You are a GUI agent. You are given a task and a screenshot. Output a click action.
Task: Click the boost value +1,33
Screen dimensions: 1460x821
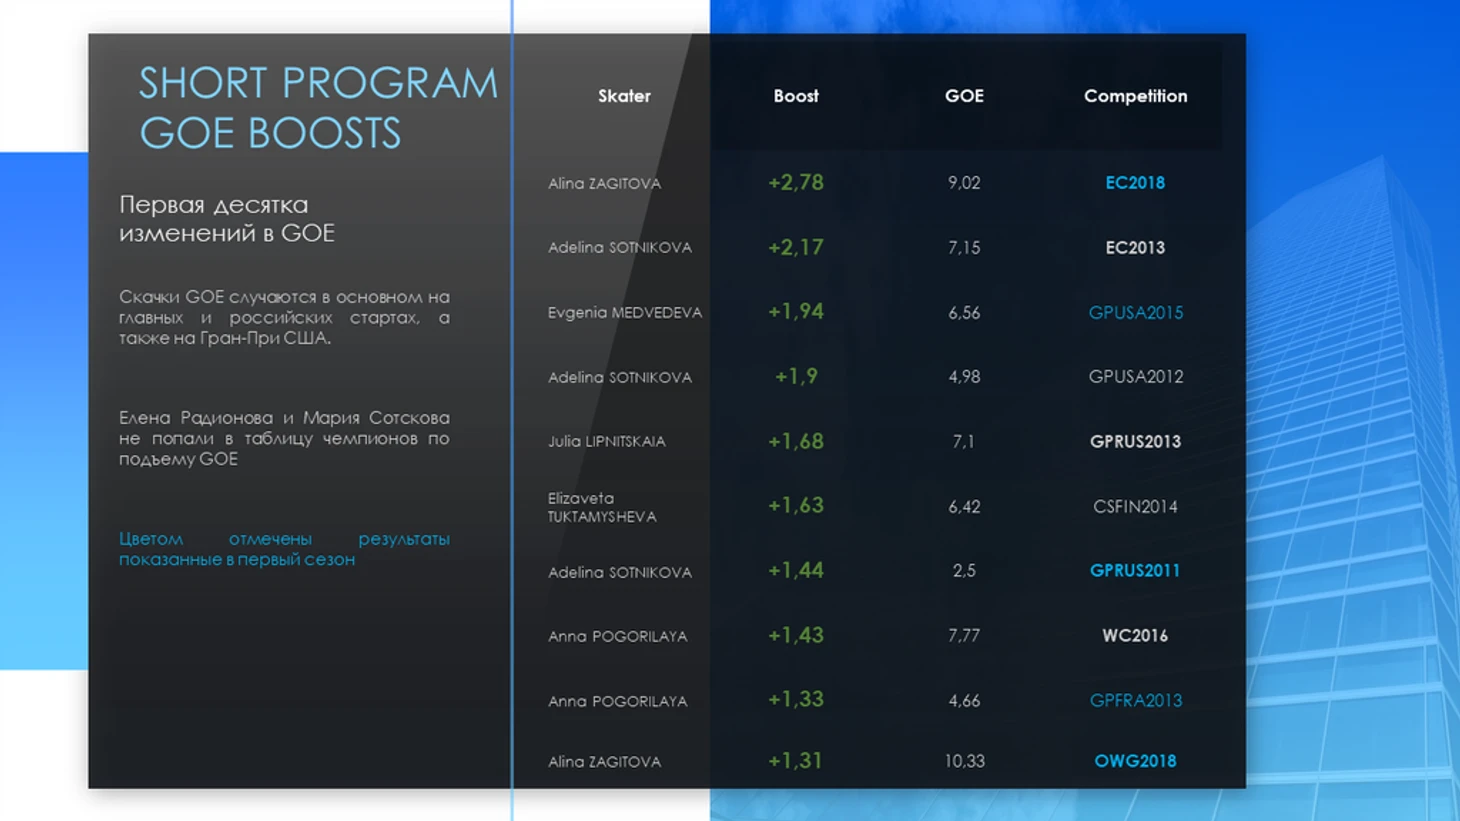796,700
